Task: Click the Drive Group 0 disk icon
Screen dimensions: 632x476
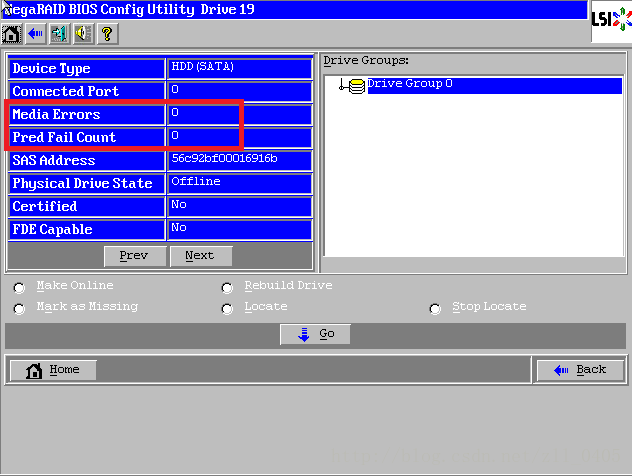Action: coord(356,86)
